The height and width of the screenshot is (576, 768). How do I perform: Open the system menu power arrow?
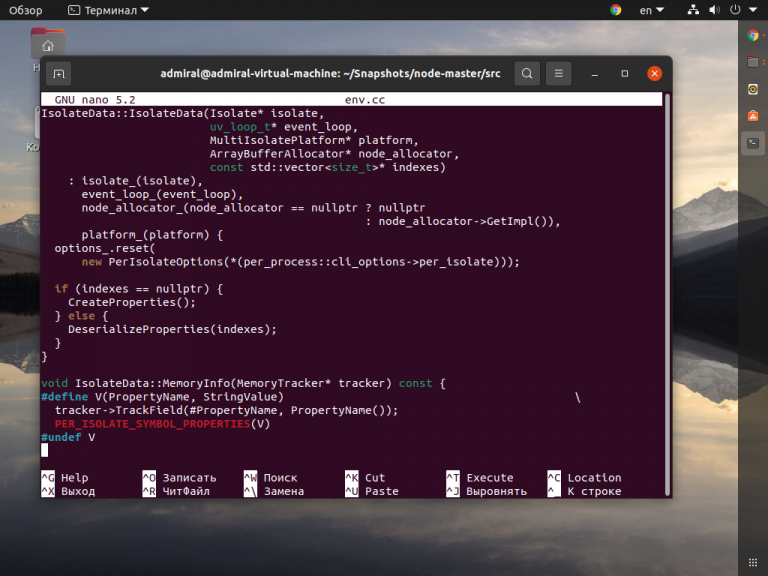tap(753, 10)
